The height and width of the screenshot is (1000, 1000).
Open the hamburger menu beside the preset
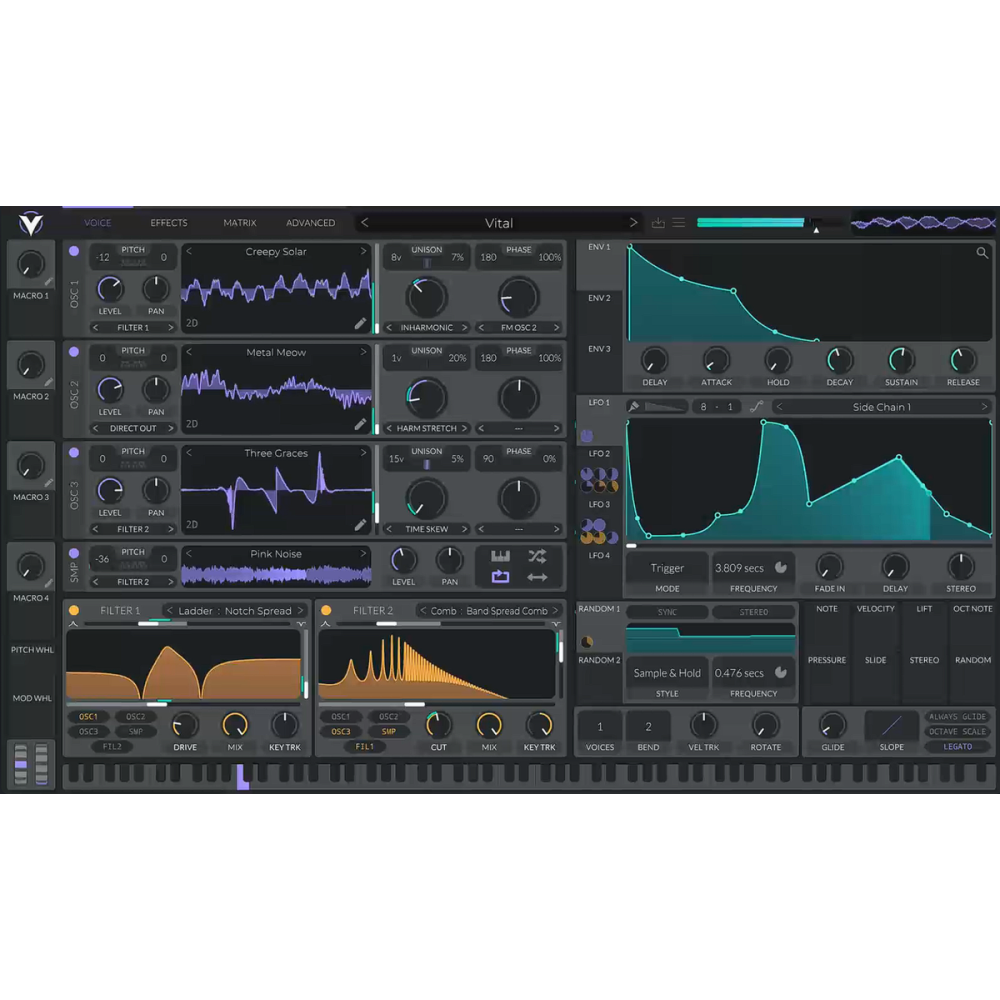click(x=679, y=223)
